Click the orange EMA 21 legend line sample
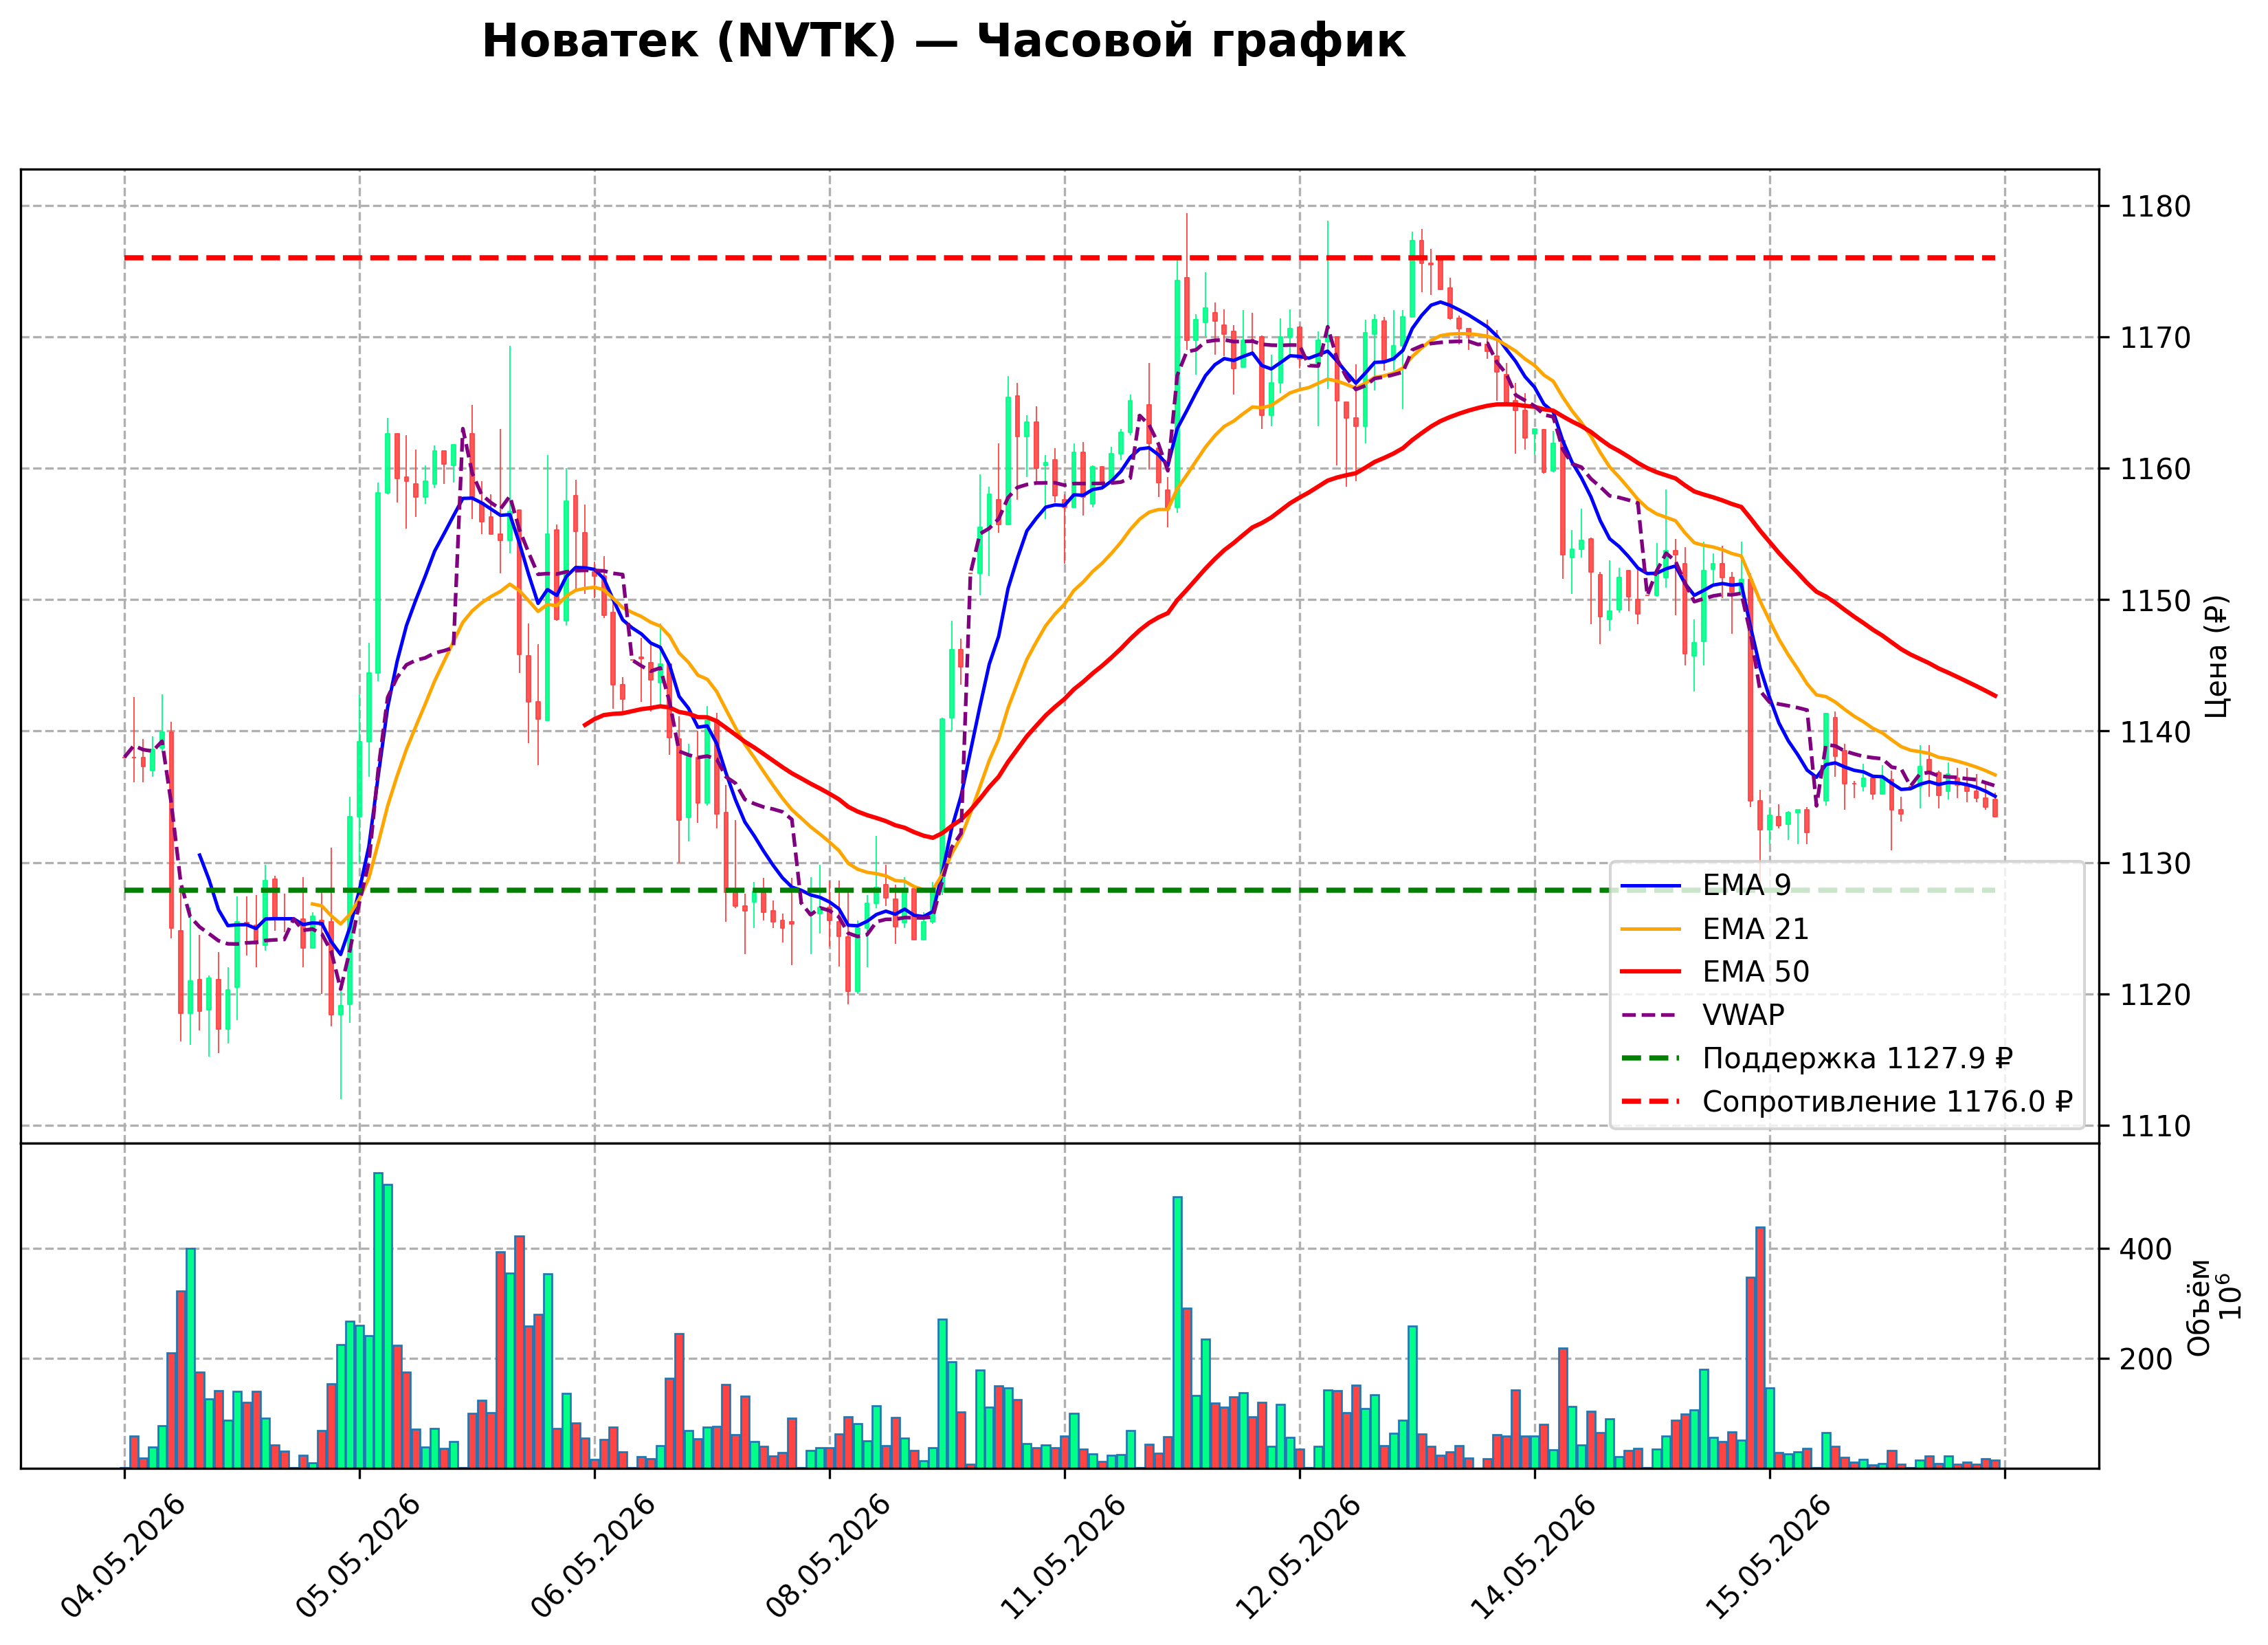The height and width of the screenshot is (1645, 2268). [1650, 929]
